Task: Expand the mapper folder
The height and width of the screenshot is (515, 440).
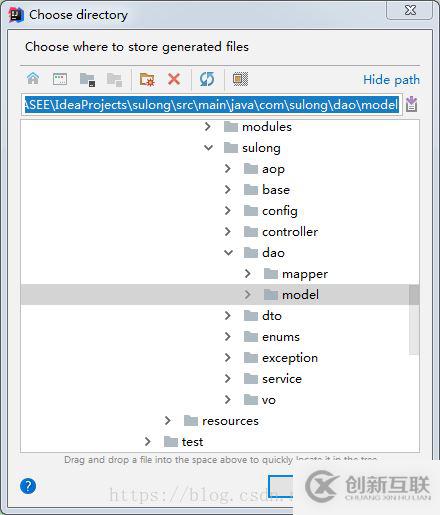Action: tap(248, 274)
